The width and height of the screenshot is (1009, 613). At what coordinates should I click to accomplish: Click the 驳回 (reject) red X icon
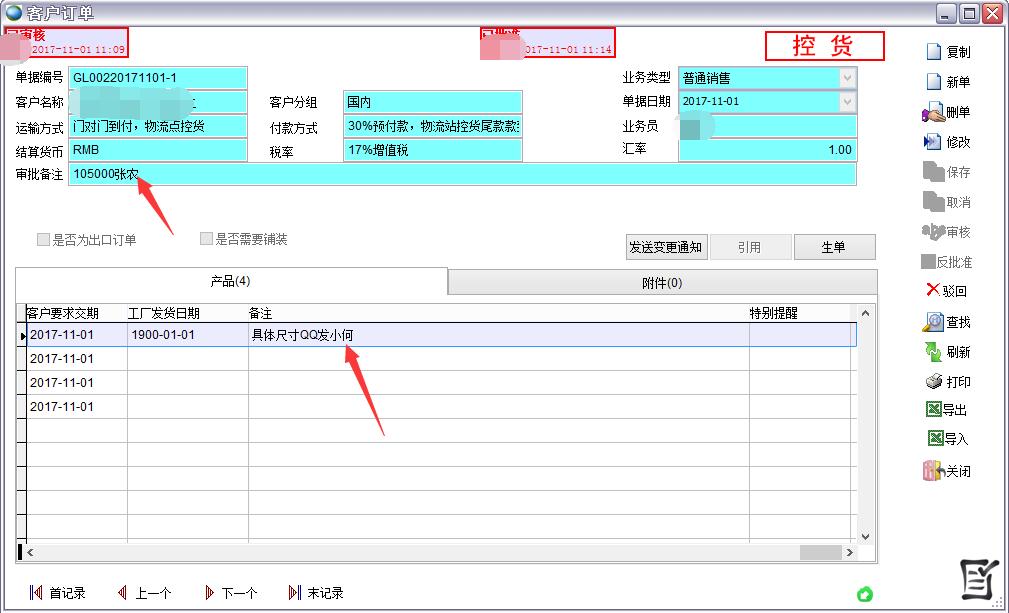[x=933, y=291]
